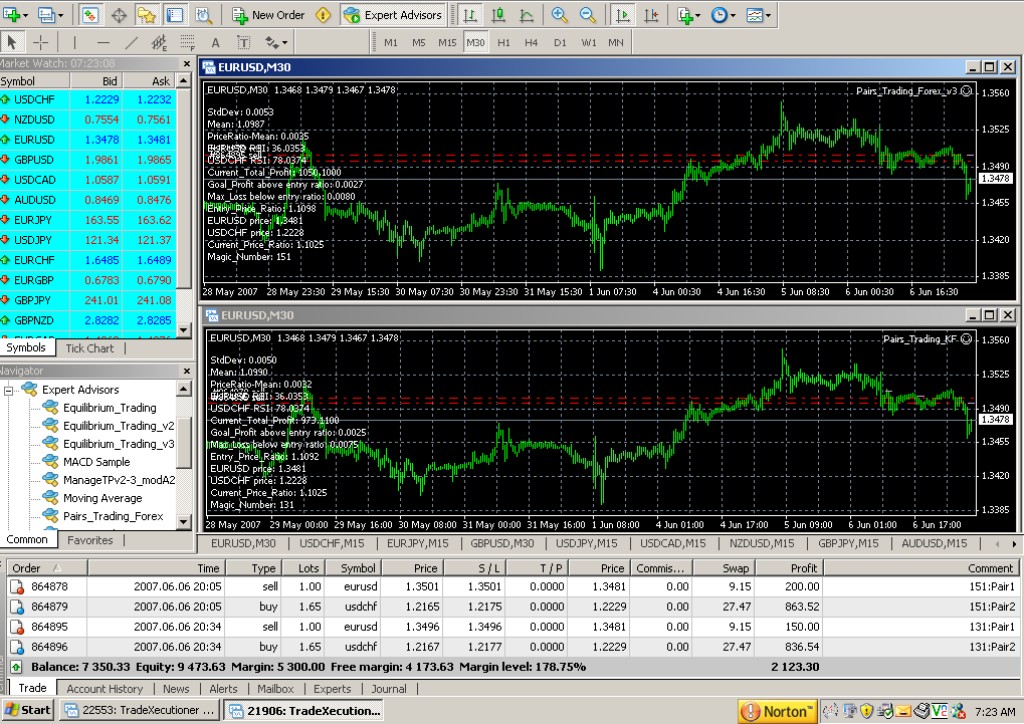Select Equilibrium_Trading_v2 expert advisor
The image size is (1024, 724).
pos(118,426)
